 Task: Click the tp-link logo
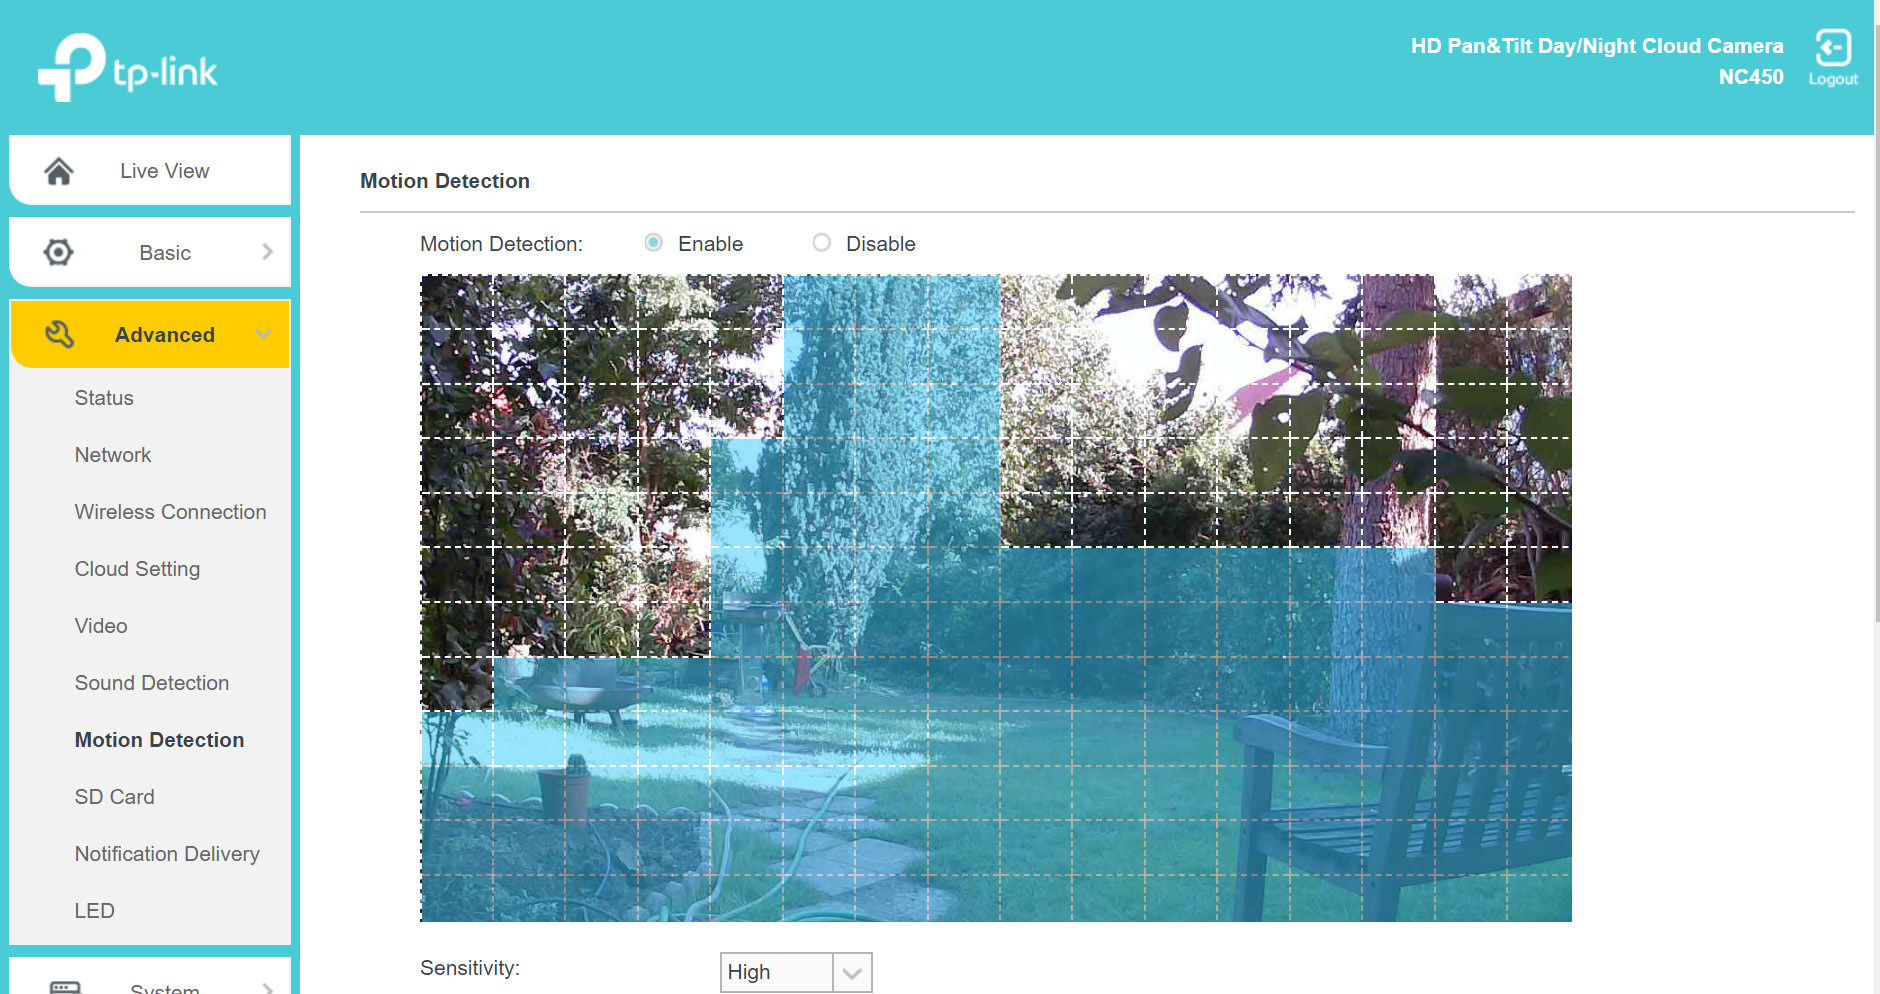tap(128, 67)
